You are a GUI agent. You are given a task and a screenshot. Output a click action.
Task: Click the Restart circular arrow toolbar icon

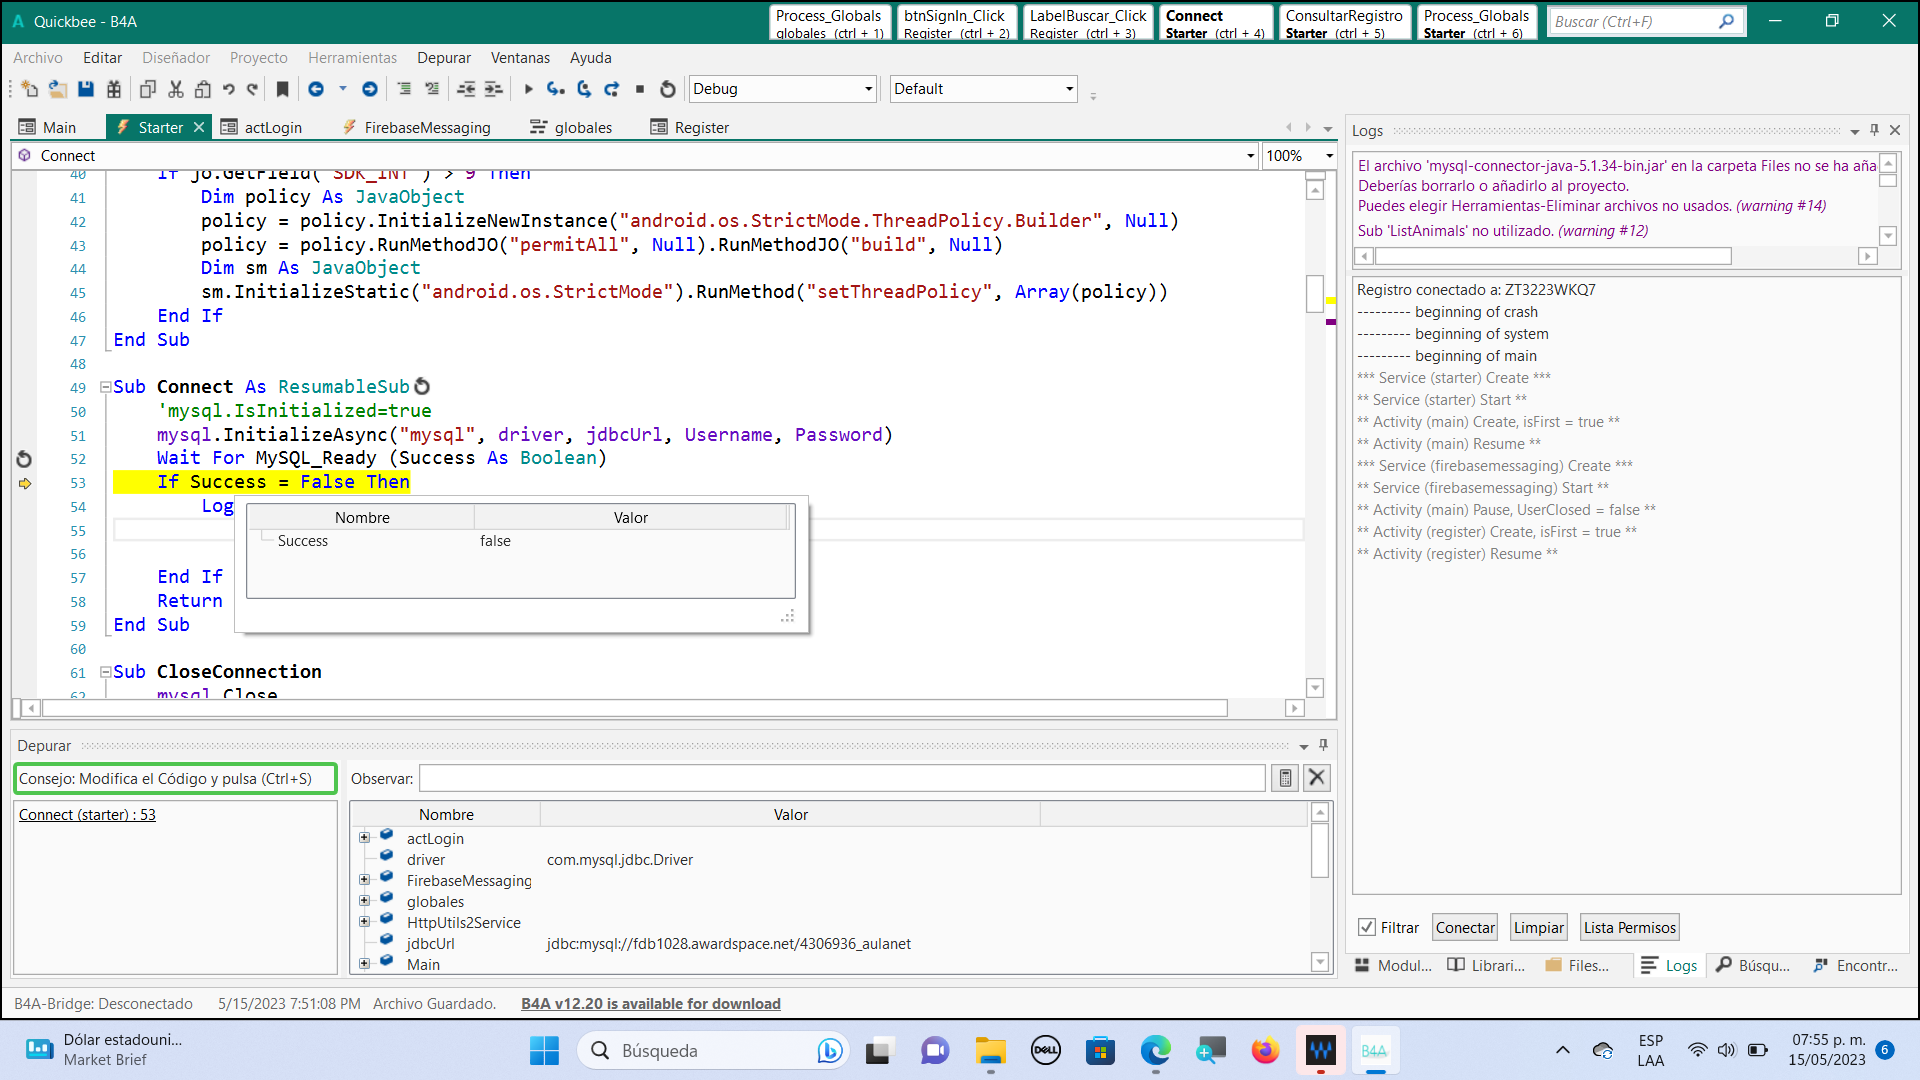[668, 89]
